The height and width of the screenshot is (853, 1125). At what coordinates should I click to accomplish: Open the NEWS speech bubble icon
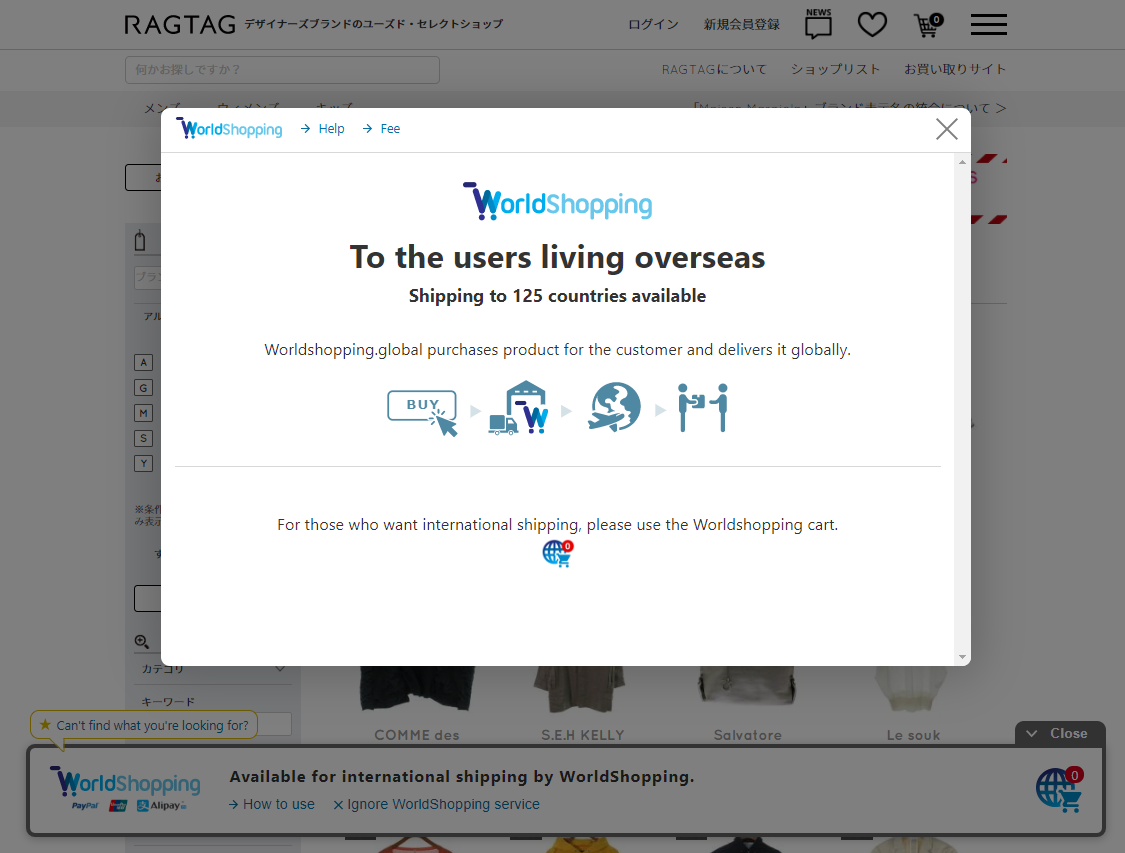[818, 24]
